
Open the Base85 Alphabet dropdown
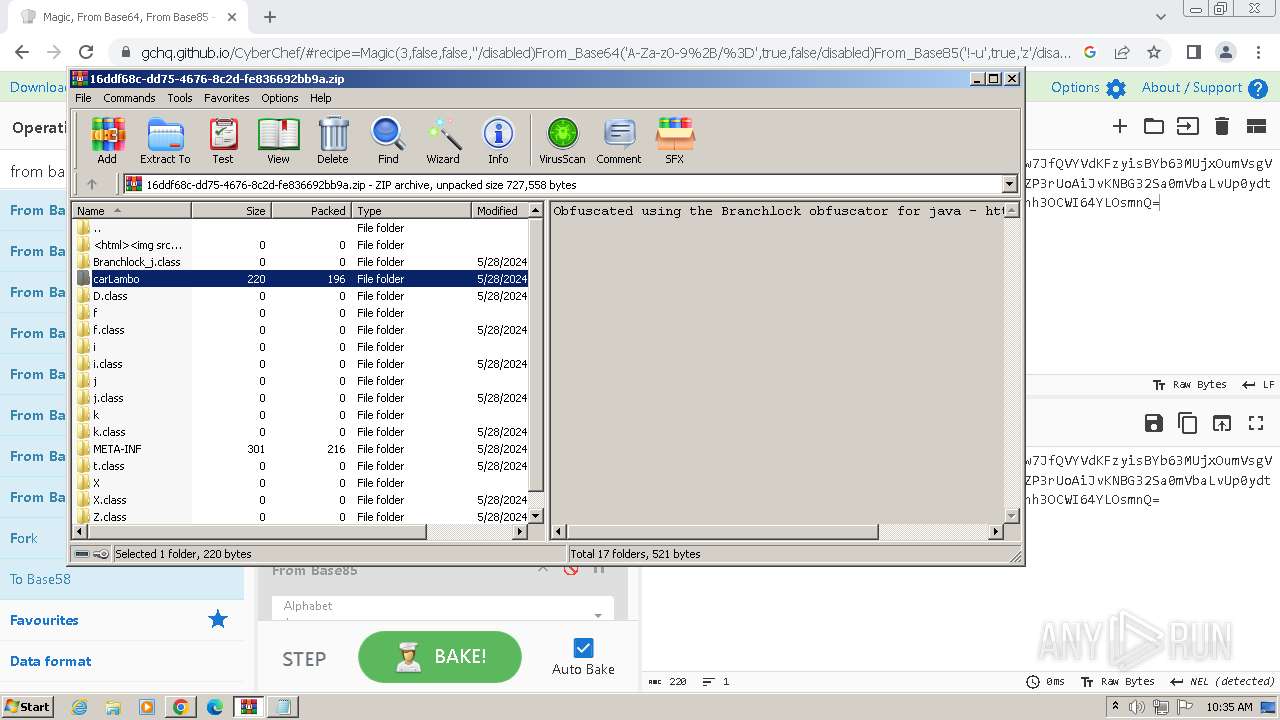point(598,613)
